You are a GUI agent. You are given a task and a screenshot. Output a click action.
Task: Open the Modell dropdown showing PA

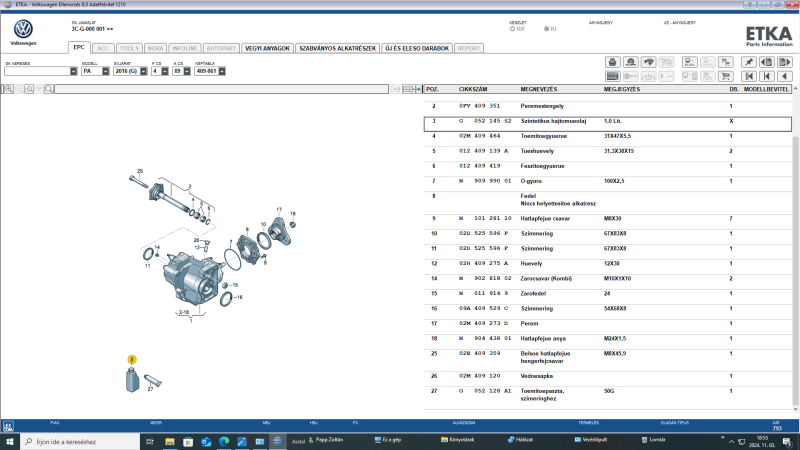tap(106, 71)
